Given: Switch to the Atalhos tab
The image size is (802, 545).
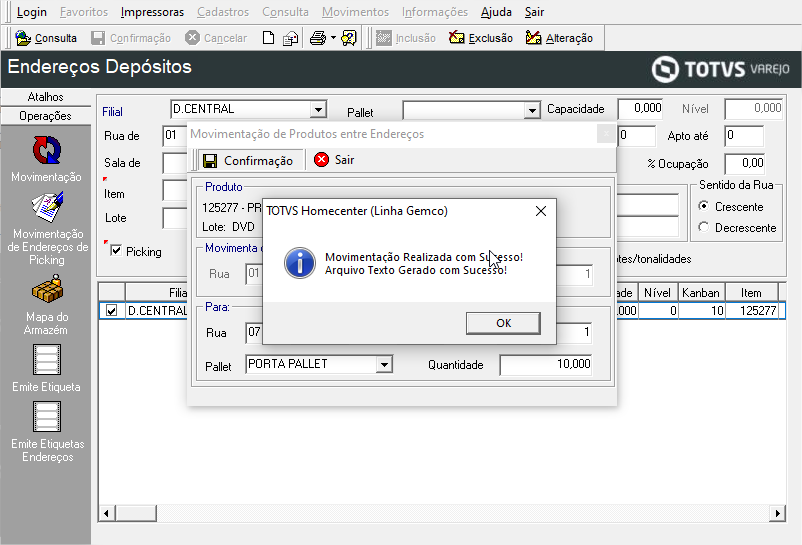Looking at the screenshot, I should click(x=46, y=97).
